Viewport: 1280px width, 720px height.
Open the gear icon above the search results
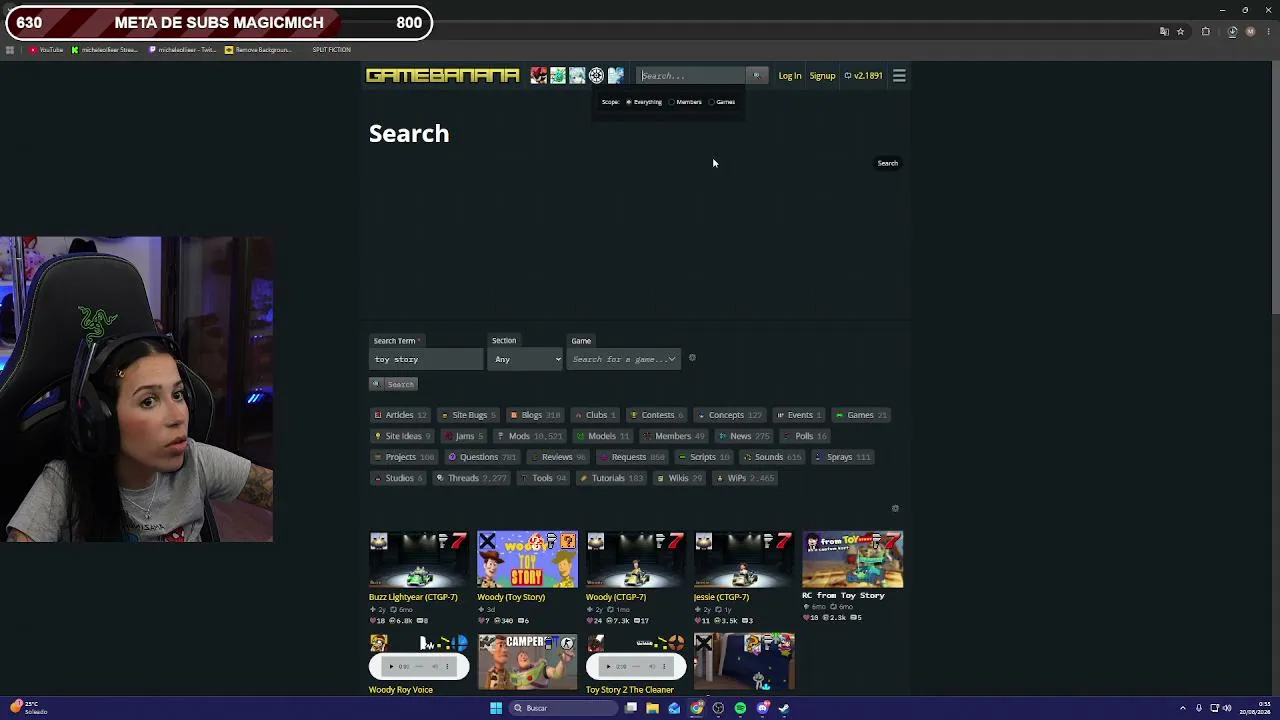[x=895, y=508]
